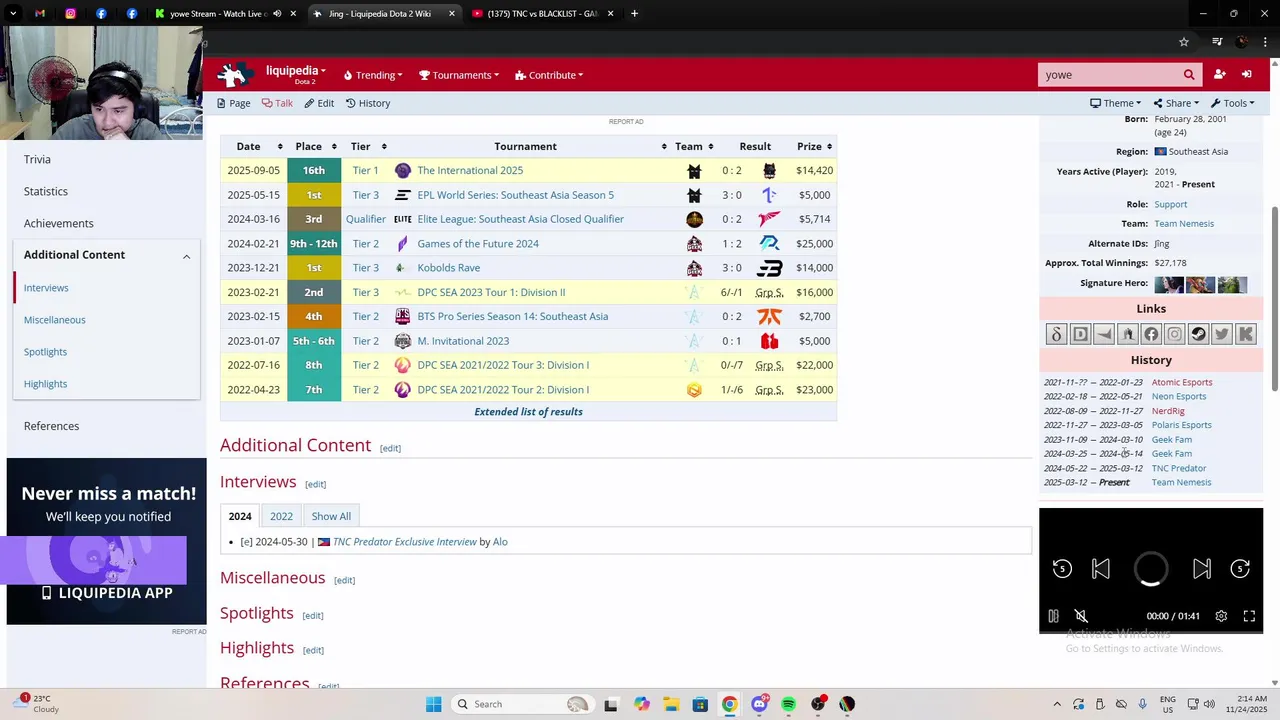Open the Facebook link in Links

point(1151,334)
